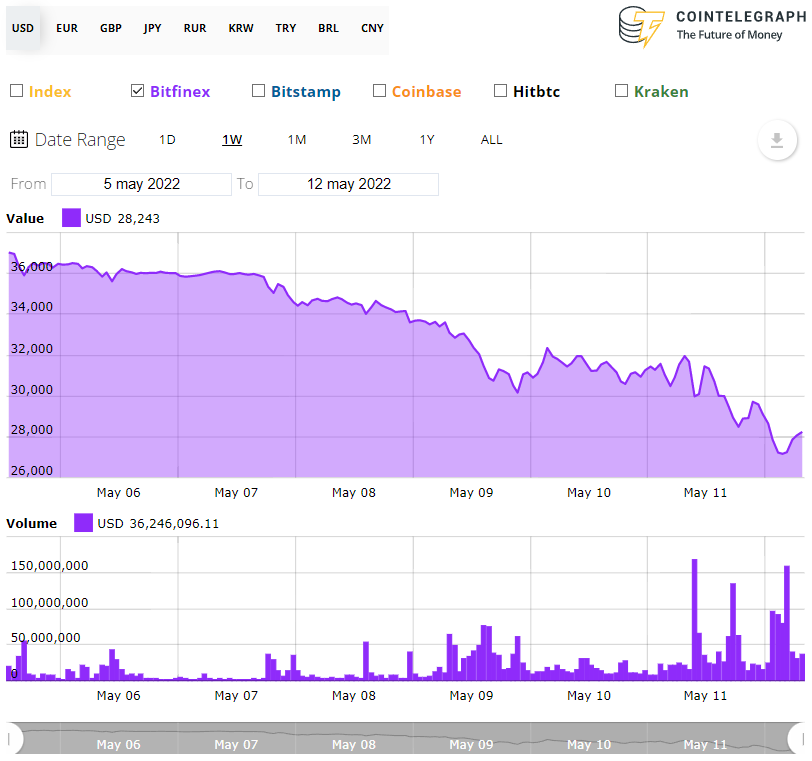Click the calendar Date Range icon
Image resolution: width=812 pixels, height=761 pixels.
[19, 139]
